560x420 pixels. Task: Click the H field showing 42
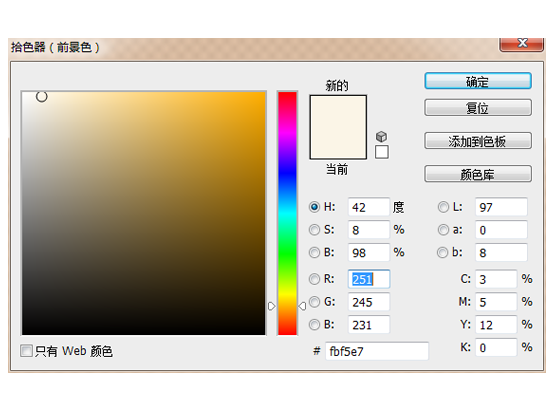coord(369,207)
